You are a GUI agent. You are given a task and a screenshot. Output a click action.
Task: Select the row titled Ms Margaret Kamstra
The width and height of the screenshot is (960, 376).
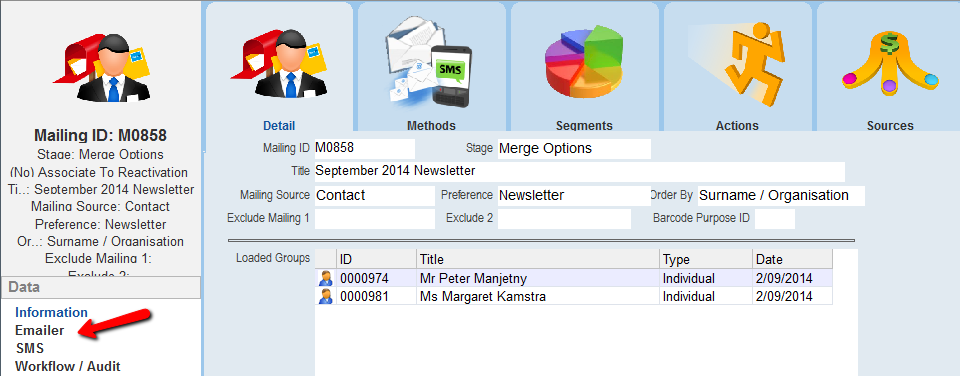574,296
